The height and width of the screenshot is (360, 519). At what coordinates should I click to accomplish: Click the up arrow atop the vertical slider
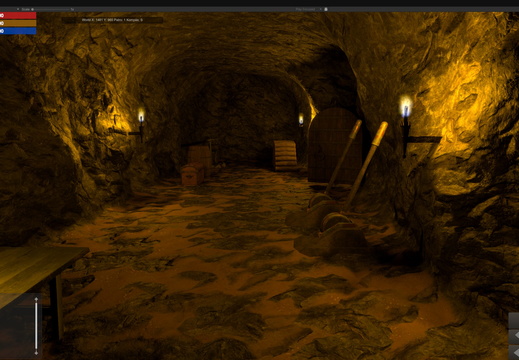[36, 300]
